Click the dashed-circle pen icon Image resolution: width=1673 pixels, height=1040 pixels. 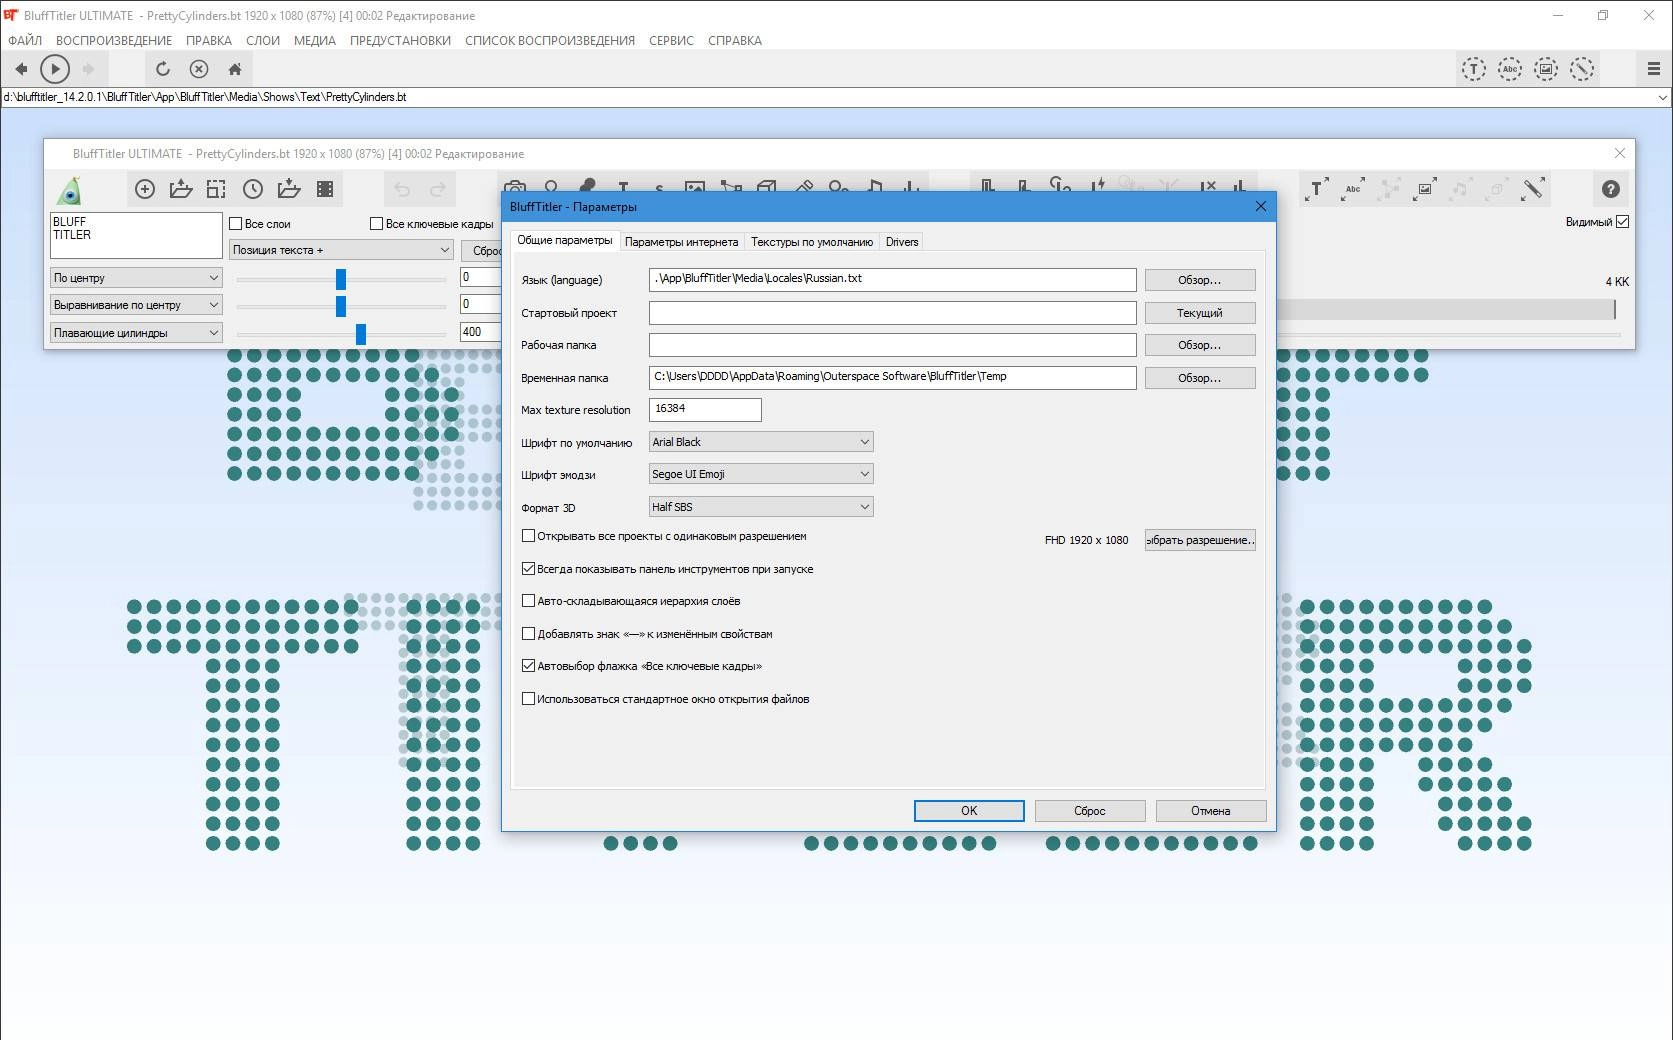point(1582,69)
